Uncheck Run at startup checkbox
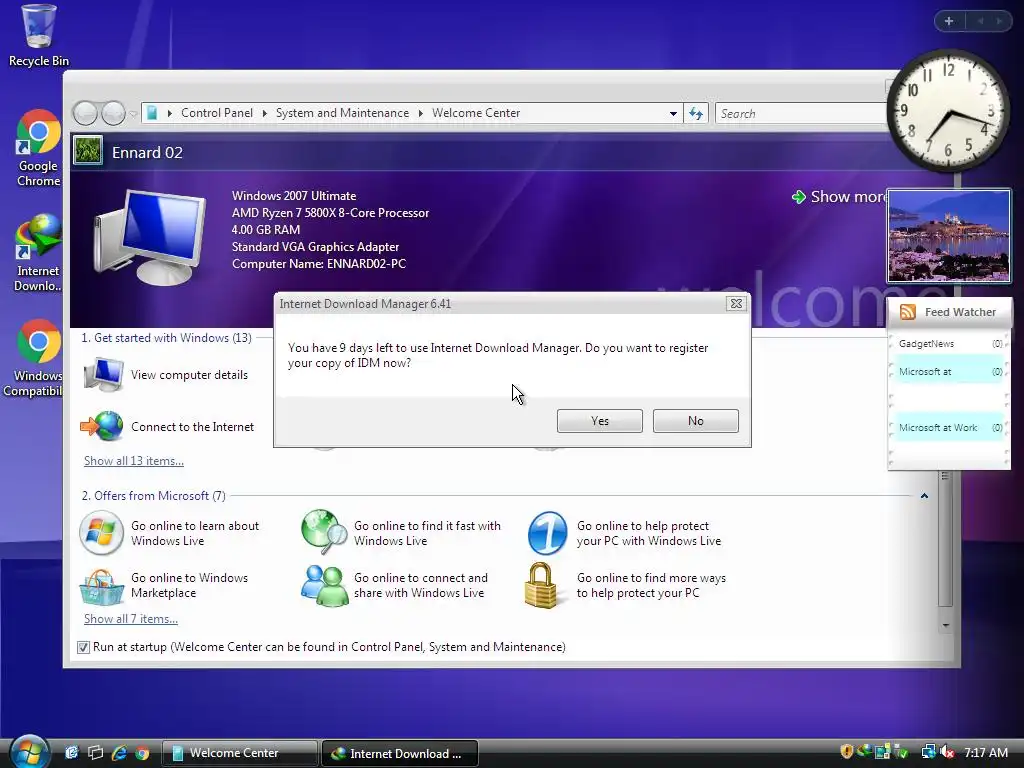This screenshot has height=768, width=1024. tap(83, 647)
